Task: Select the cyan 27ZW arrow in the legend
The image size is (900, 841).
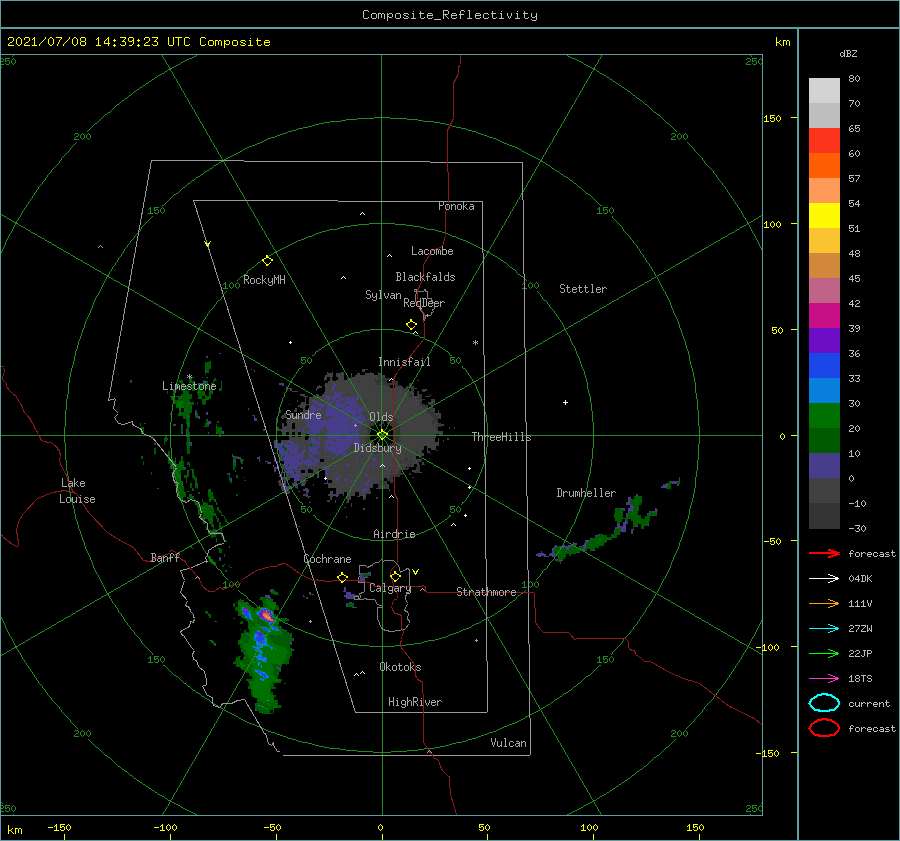Action: 824,629
